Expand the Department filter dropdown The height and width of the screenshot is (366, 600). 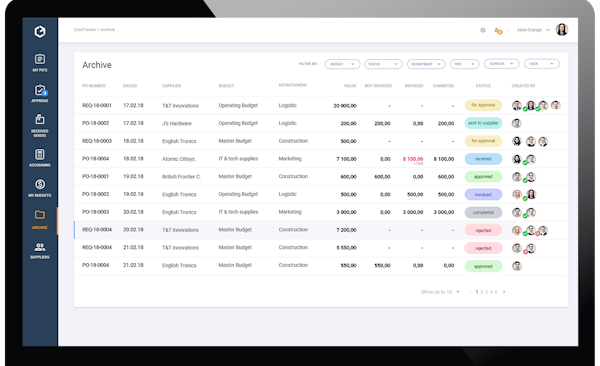(x=426, y=64)
